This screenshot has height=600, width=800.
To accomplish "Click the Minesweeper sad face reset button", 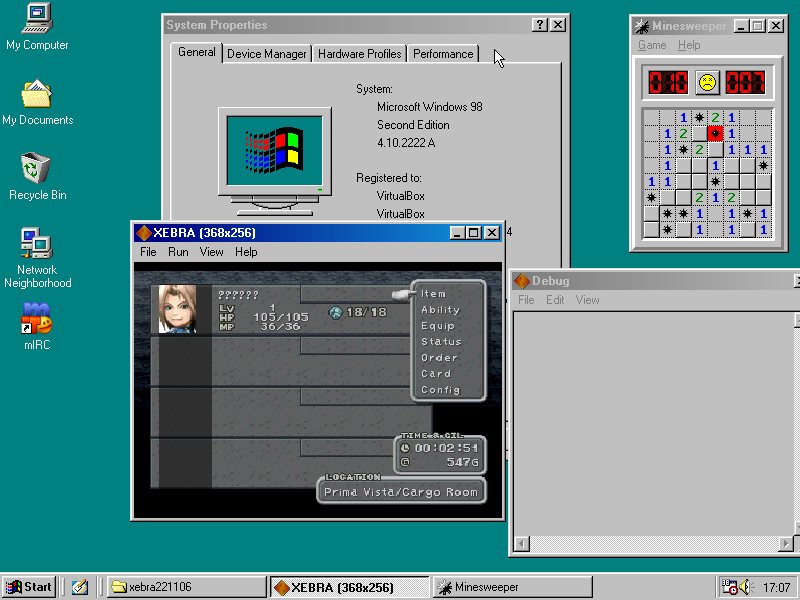I will point(707,83).
